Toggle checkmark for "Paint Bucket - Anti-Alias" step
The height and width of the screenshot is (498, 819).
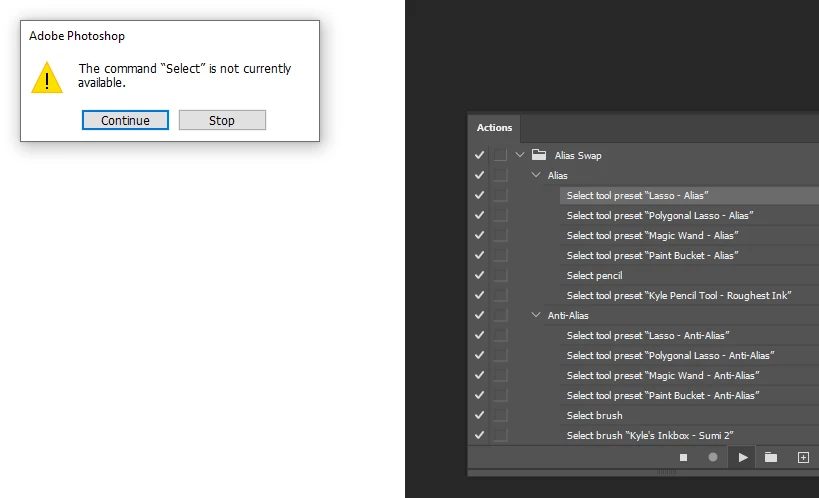pyautogui.click(x=479, y=395)
